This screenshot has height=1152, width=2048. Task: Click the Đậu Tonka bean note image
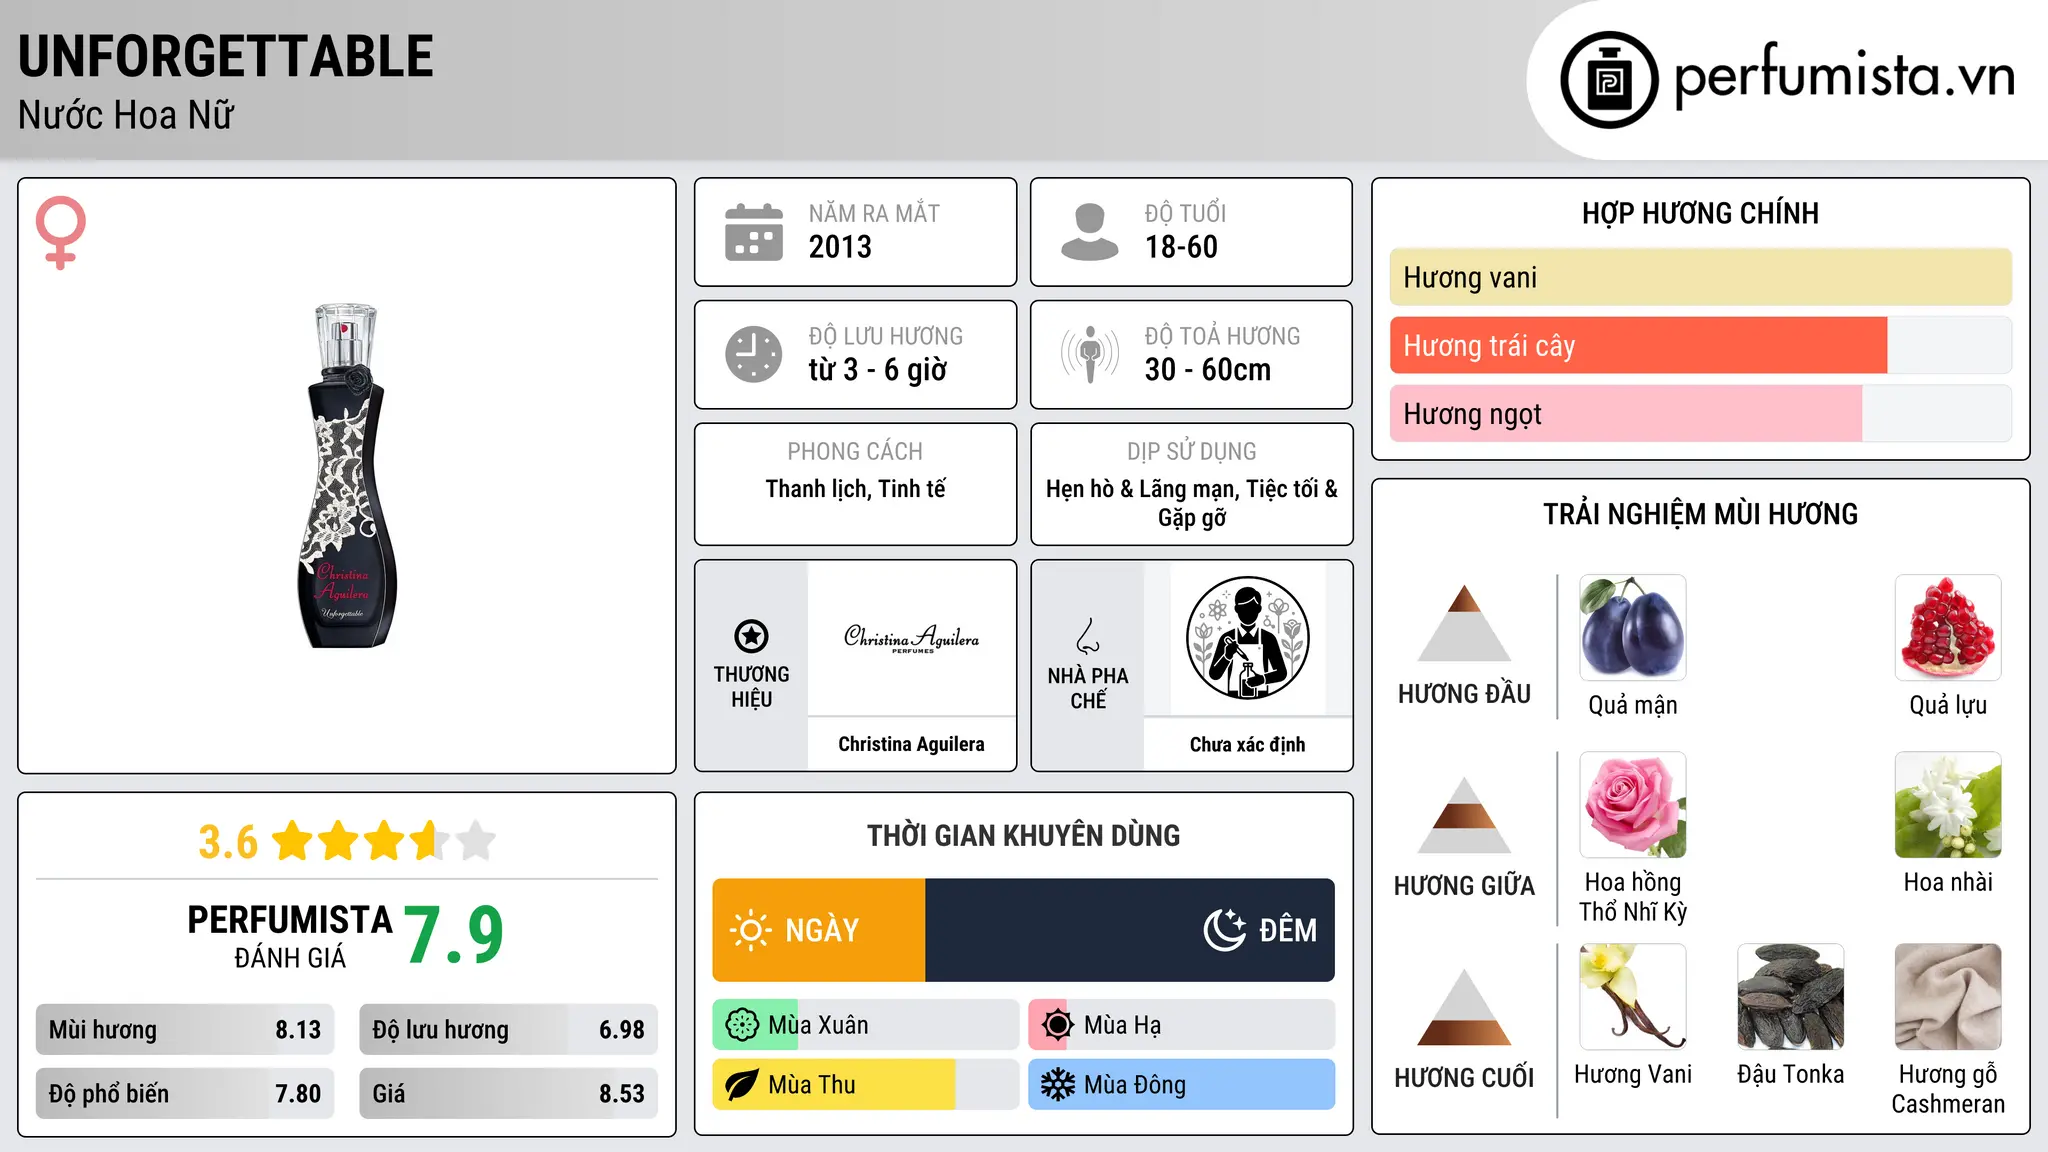1791,997
